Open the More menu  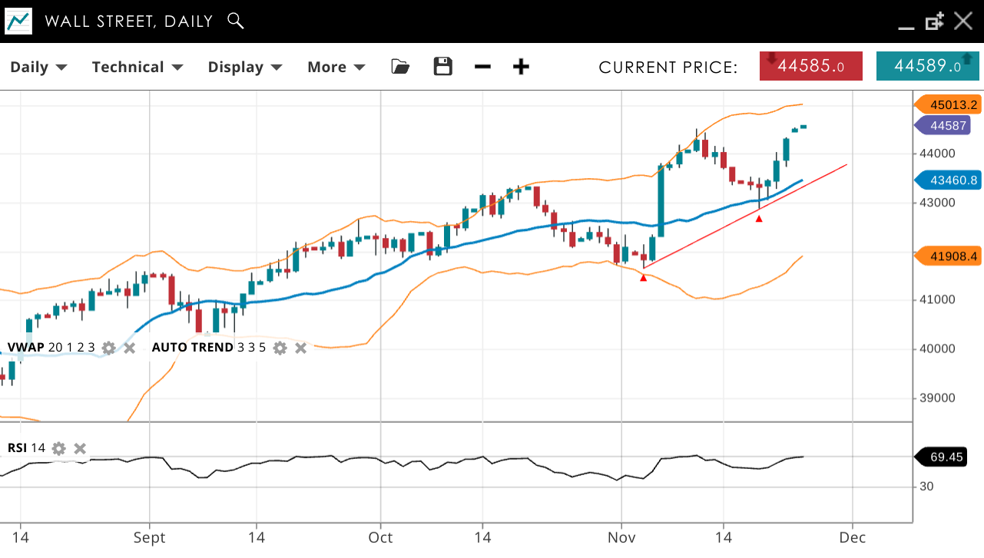[x=335, y=67]
